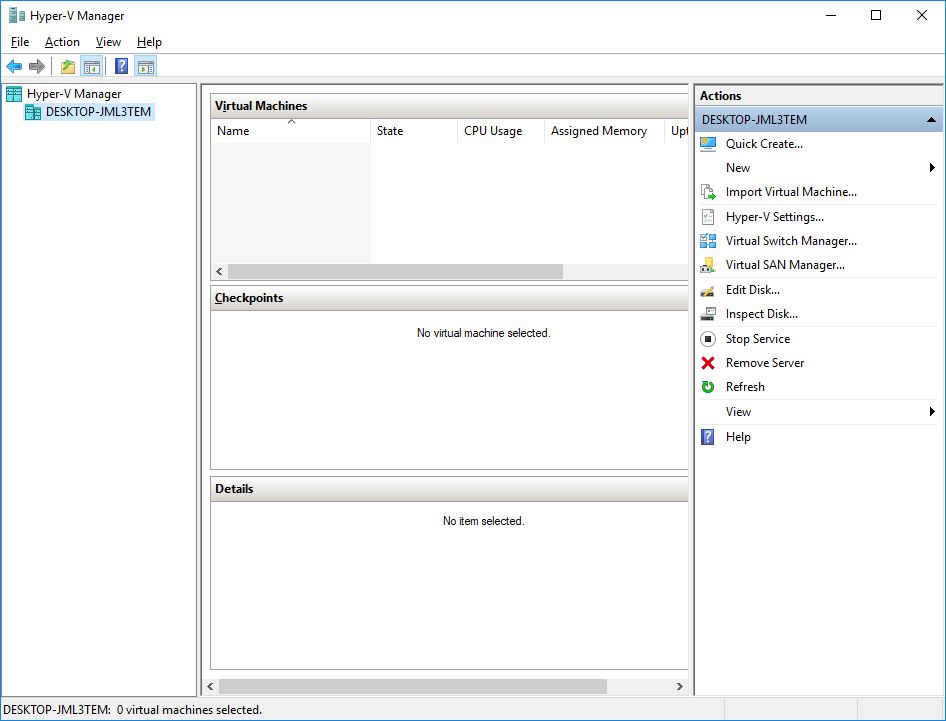Click the Inspect Disk icon
Image resolution: width=946 pixels, height=721 pixels.
click(708, 314)
